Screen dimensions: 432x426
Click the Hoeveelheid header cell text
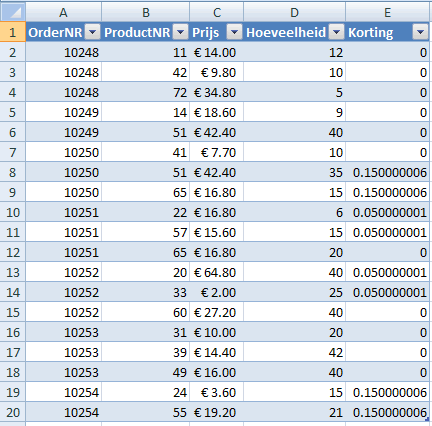(x=286, y=32)
